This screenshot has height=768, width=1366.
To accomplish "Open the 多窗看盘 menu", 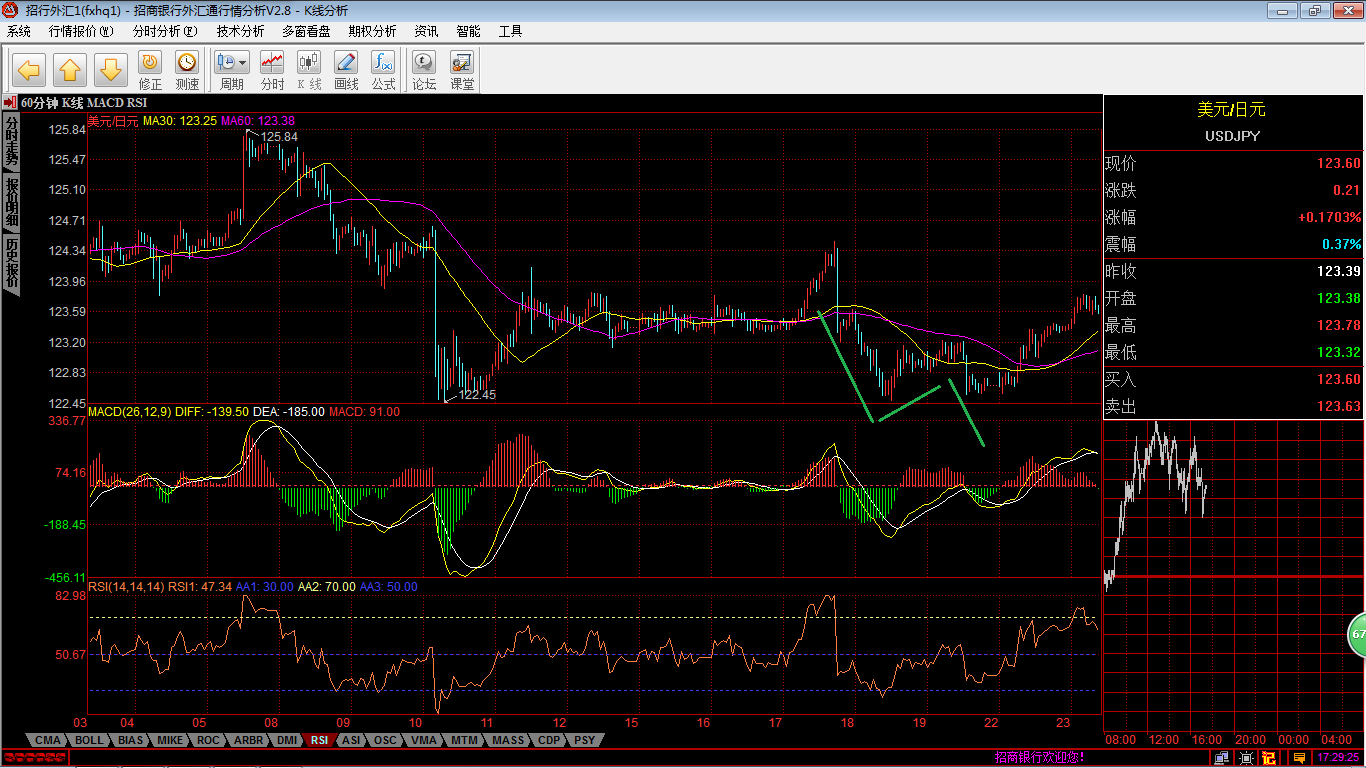I will click(306, 31).
